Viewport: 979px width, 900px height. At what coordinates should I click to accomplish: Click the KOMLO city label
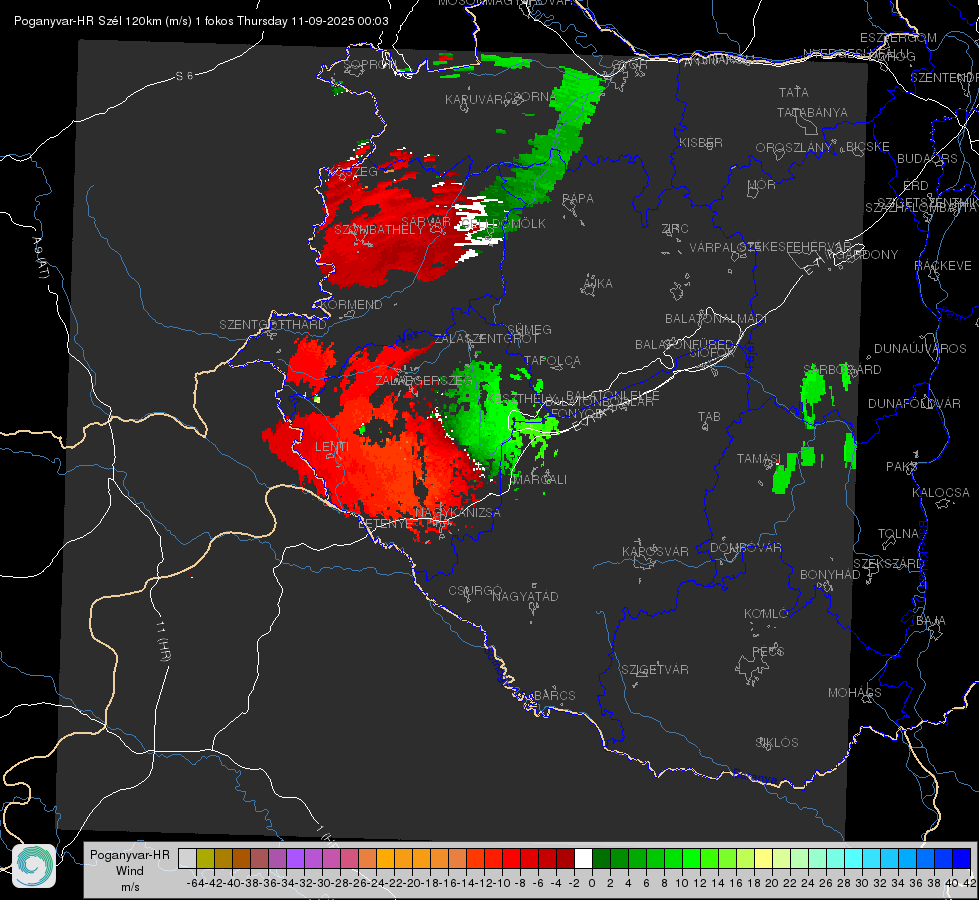click(x=765, y=614)
